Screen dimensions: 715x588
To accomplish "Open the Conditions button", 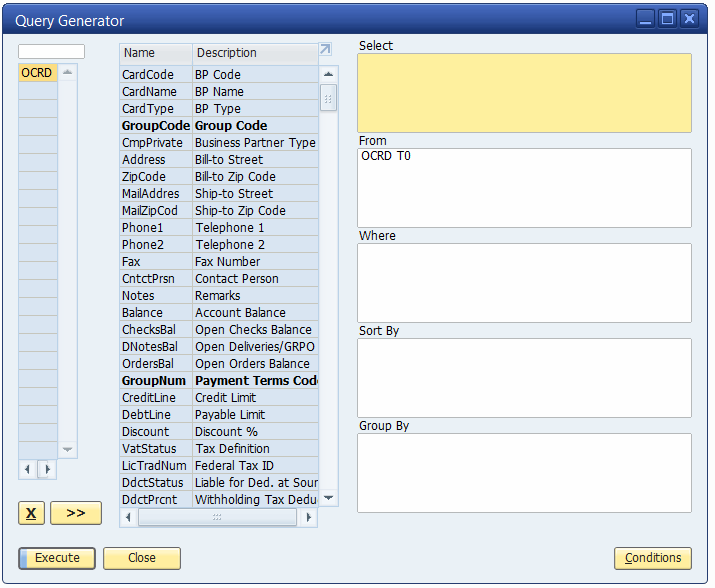I will click(653, 558).
